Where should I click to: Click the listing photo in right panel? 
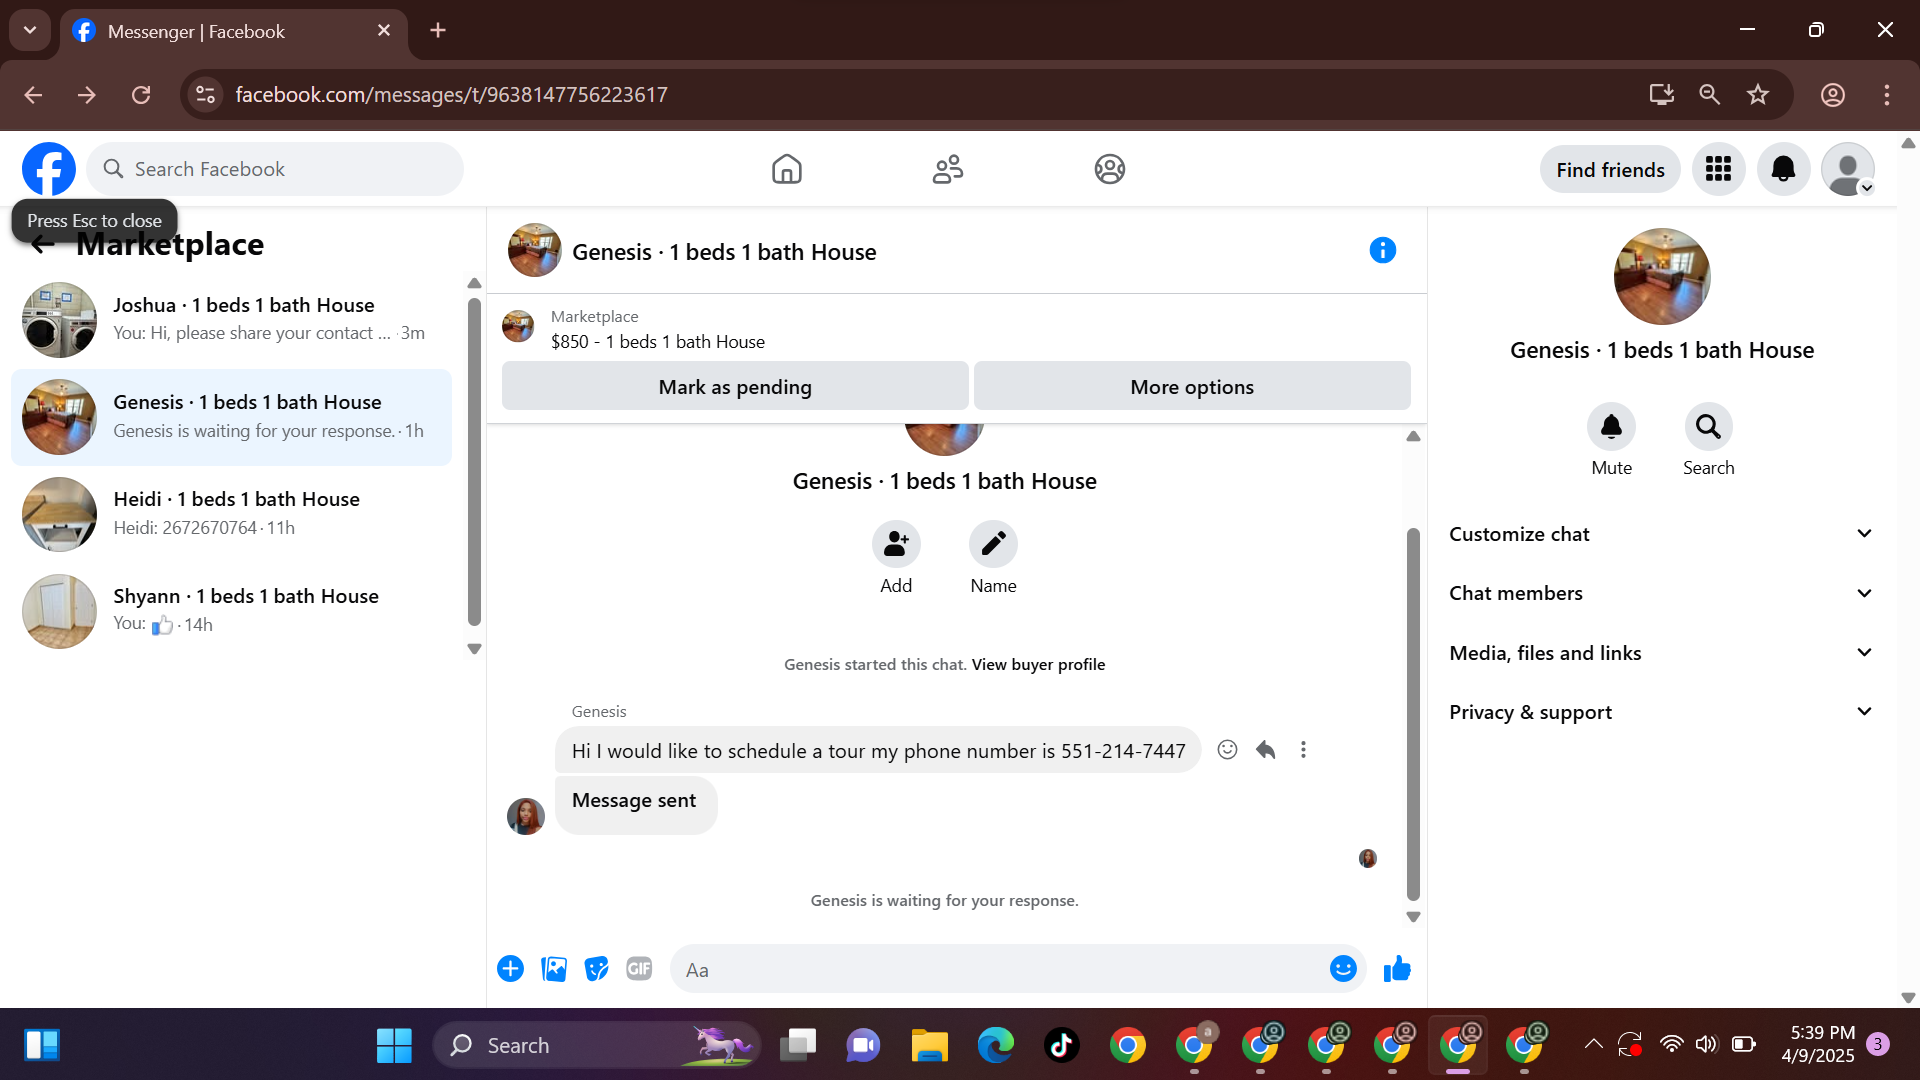pyautogui.click(x=1662, y=276)
